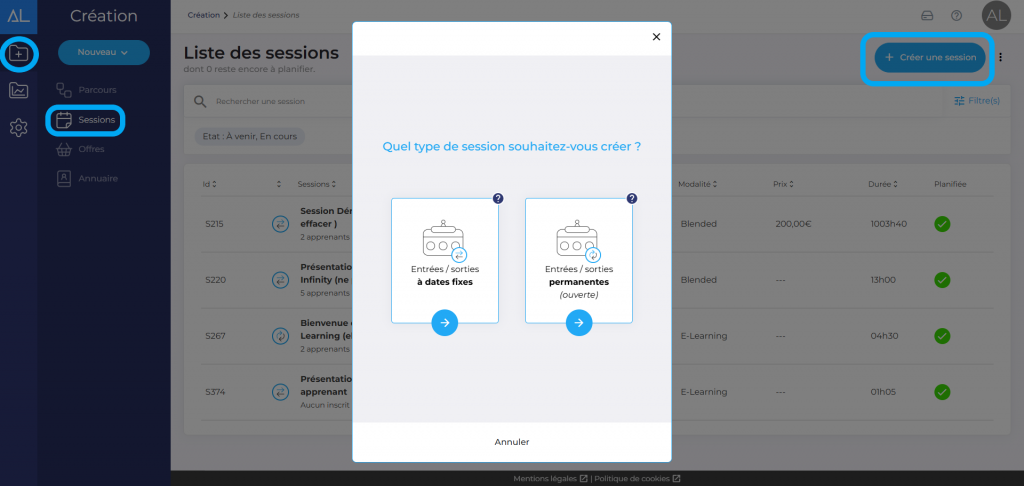Screen dimensions: 1024x486
Task: Click arrow button under 'permanentes (ouverte)'
Action: (579, 322)
